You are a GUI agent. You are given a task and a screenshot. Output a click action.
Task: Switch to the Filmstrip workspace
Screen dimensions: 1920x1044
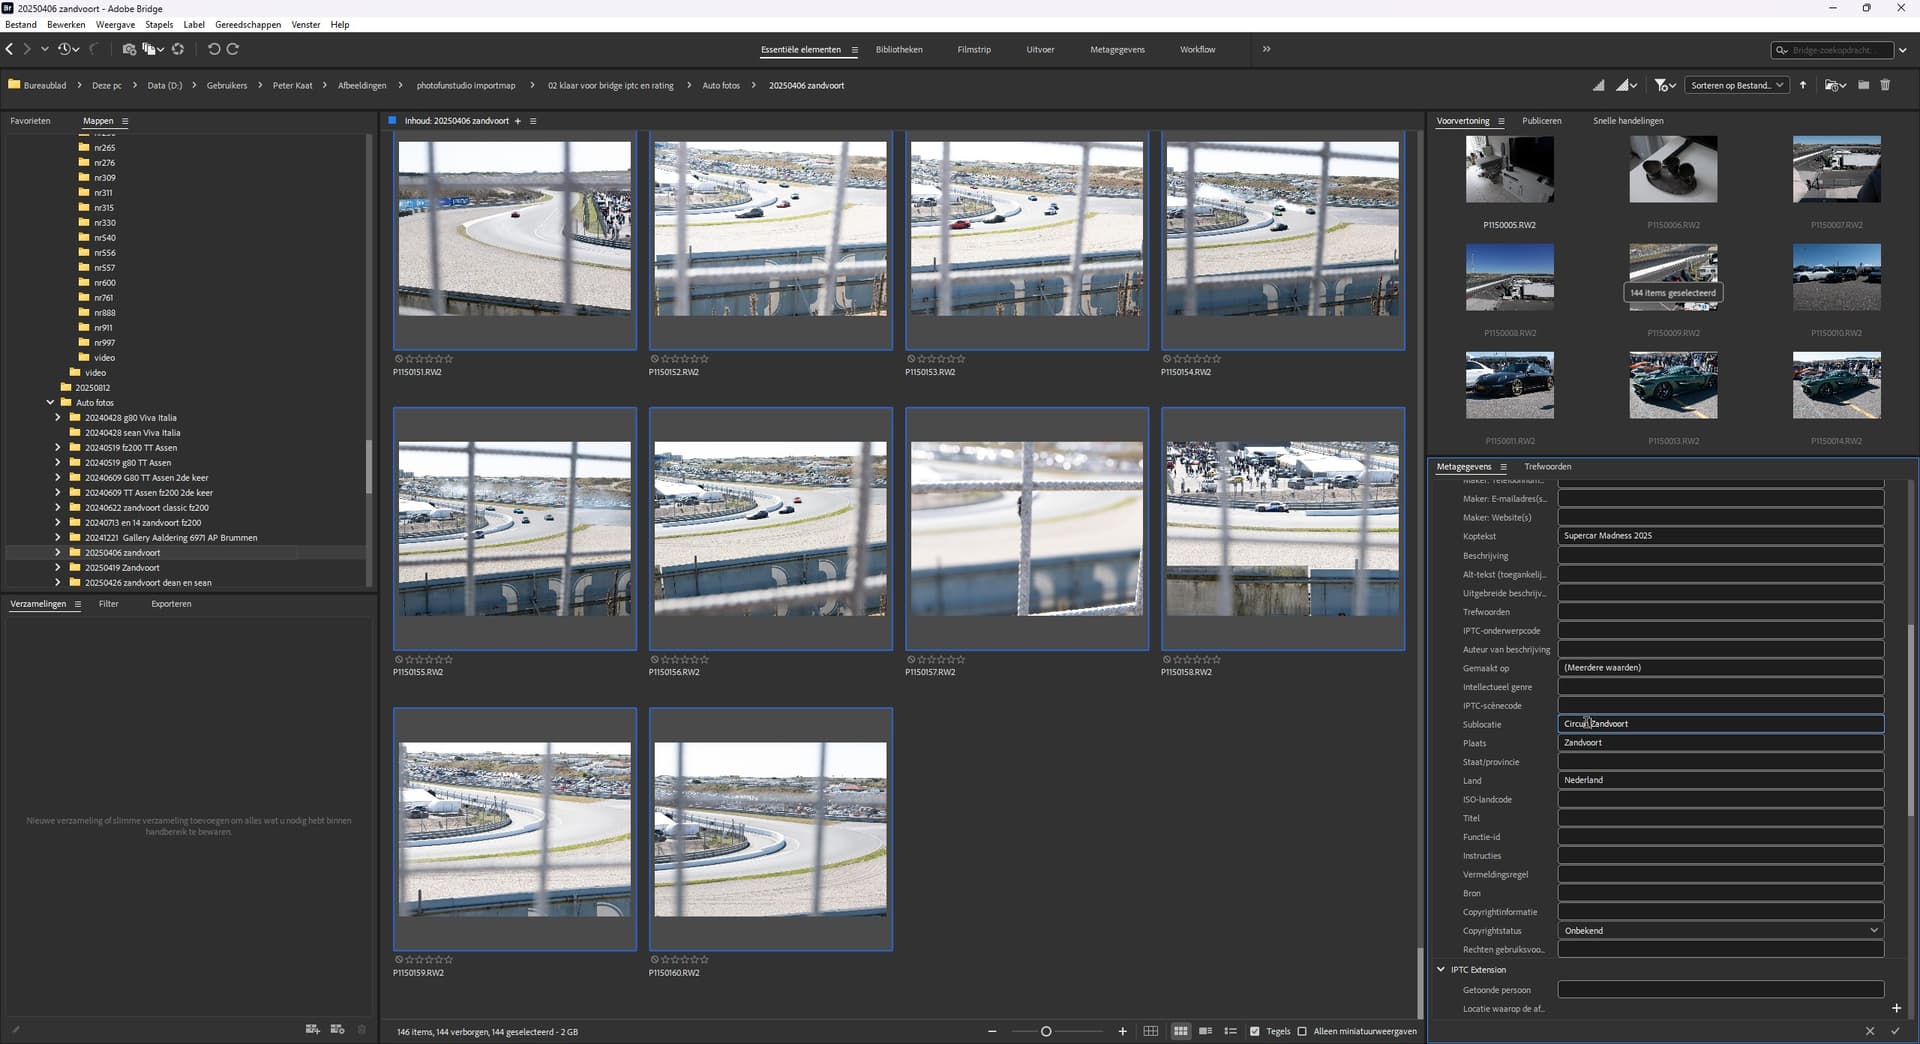click(973, 49)
